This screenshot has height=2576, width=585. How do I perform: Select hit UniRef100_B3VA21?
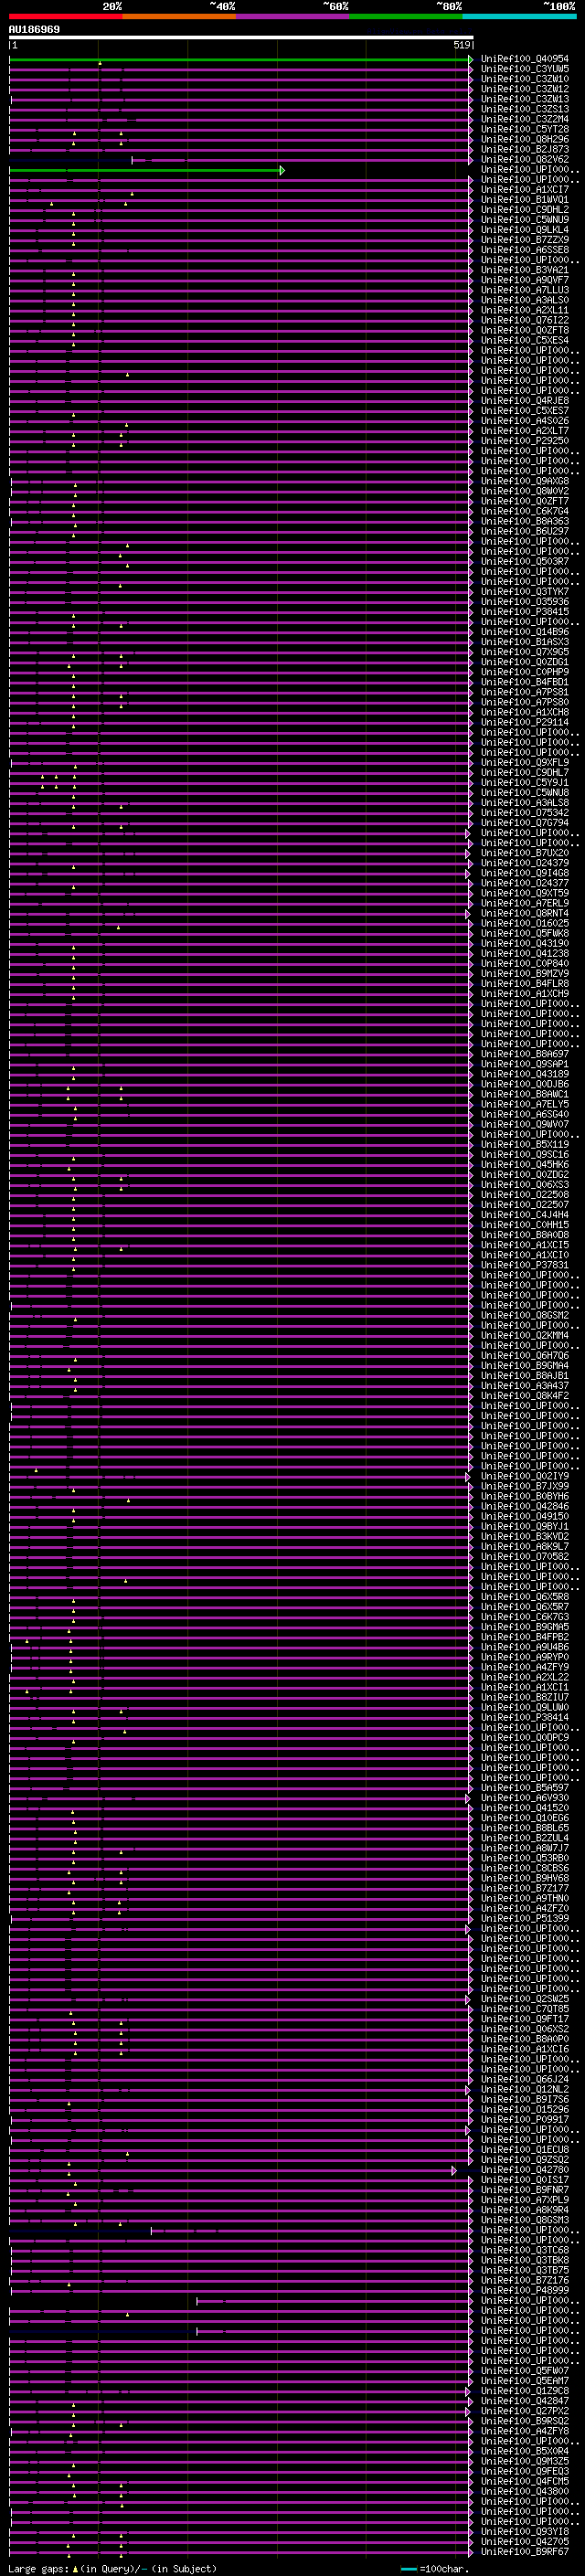coord(525,270)
